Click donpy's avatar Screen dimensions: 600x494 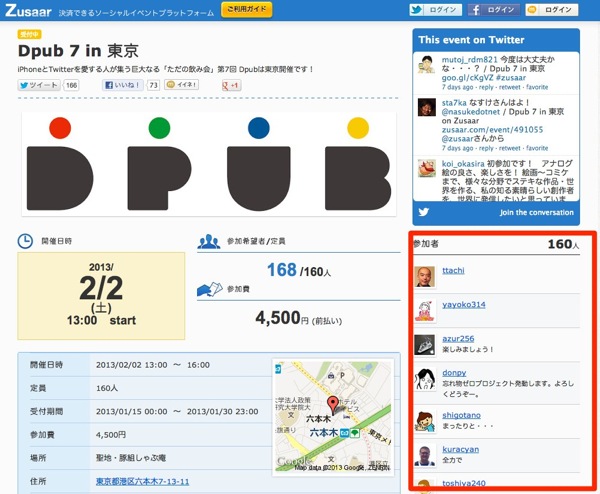[x=425, y=379]
